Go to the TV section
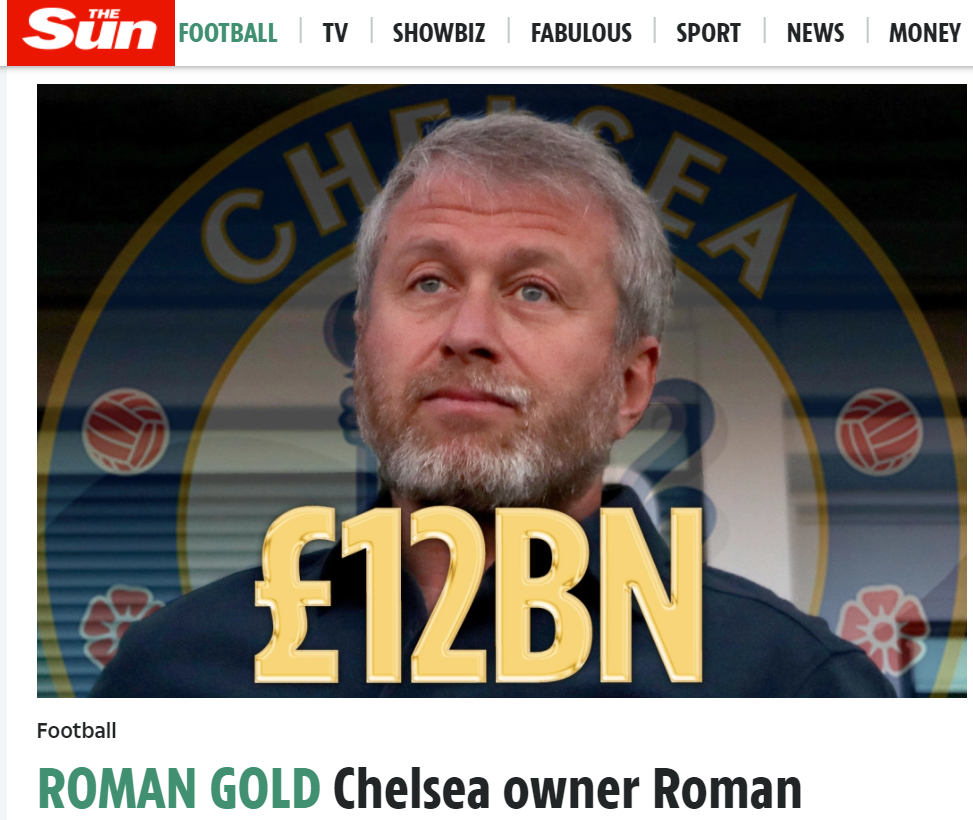 click(x=335, y=33)
